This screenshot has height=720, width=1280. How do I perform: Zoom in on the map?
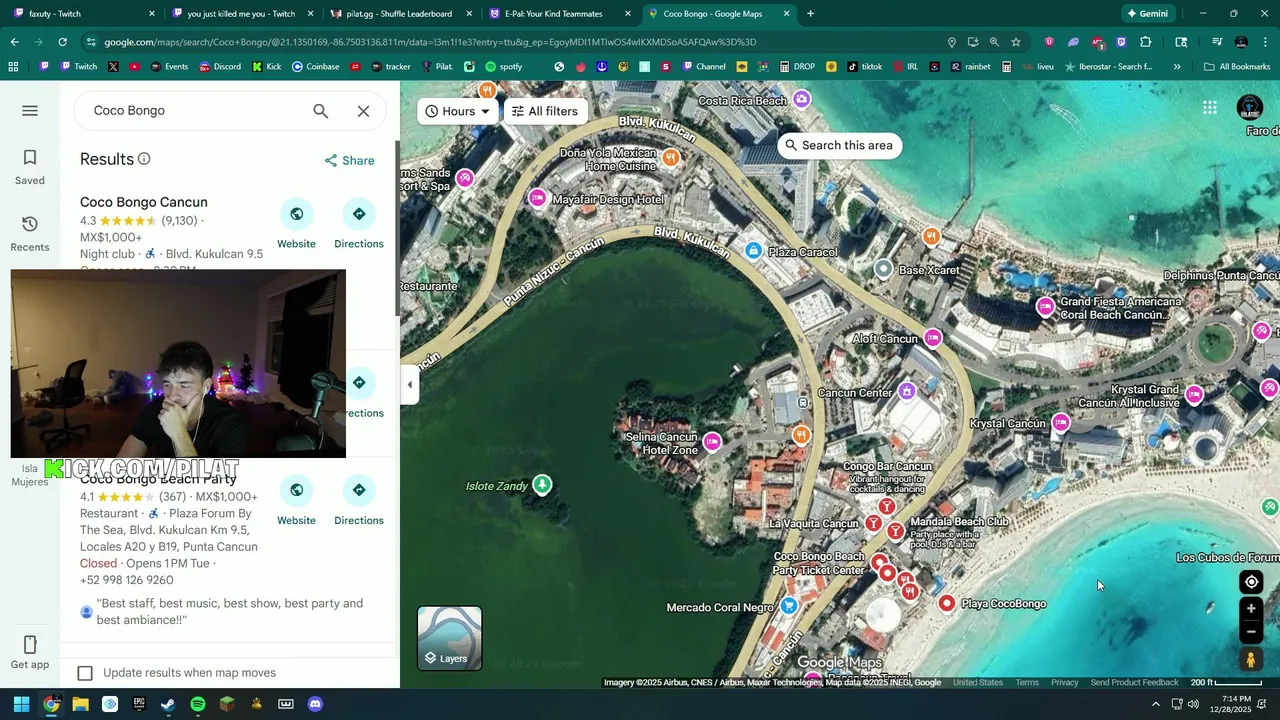pos(1251,609)
